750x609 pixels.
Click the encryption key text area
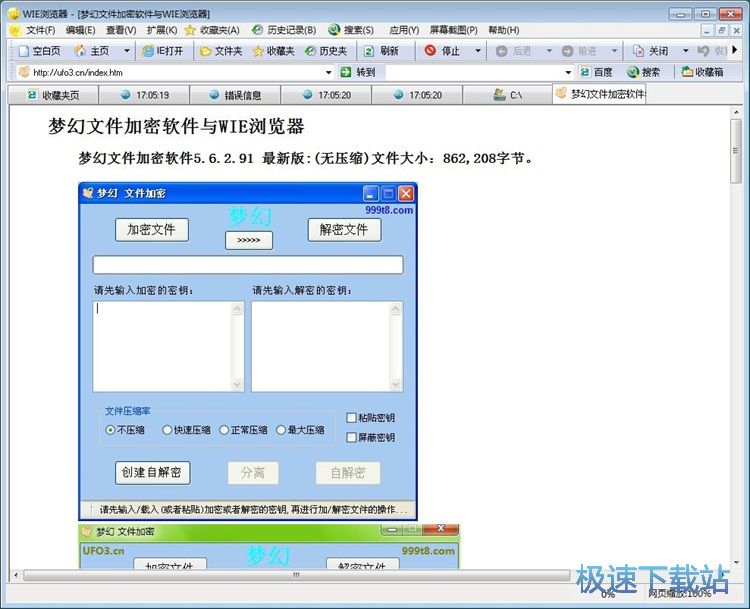pyautogui.click(x=168, y=346)
